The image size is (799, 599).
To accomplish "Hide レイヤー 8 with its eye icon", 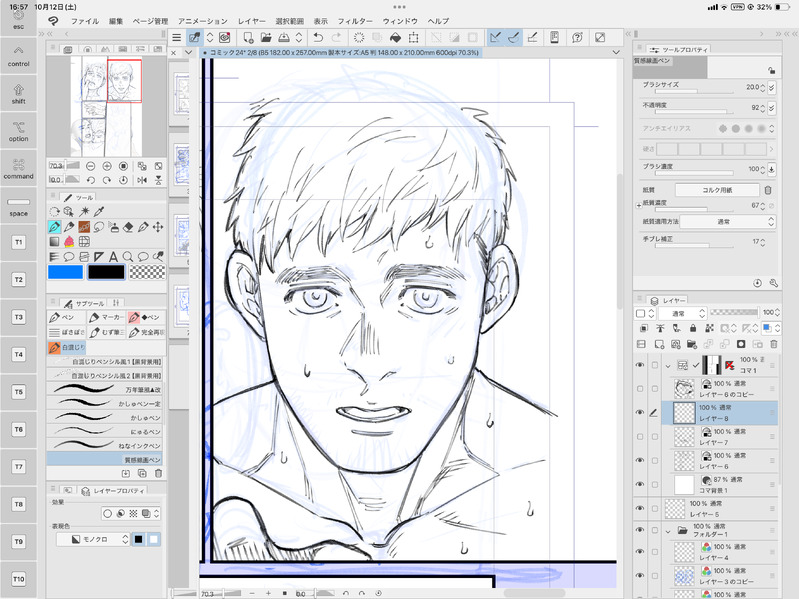I will (640, 411).
